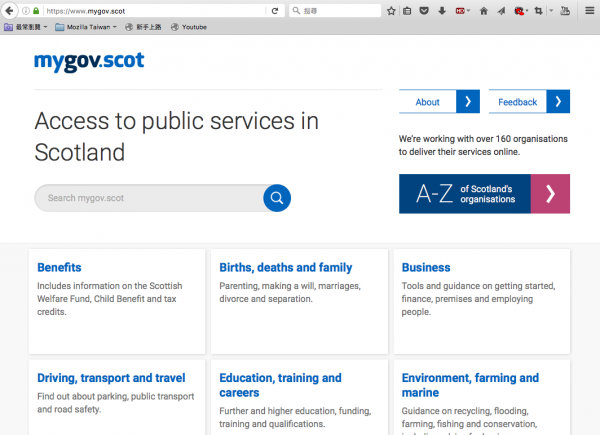Open dropdown arrow next to red add-on
Viewport: 600px width, 435px height.
(527, 11)
